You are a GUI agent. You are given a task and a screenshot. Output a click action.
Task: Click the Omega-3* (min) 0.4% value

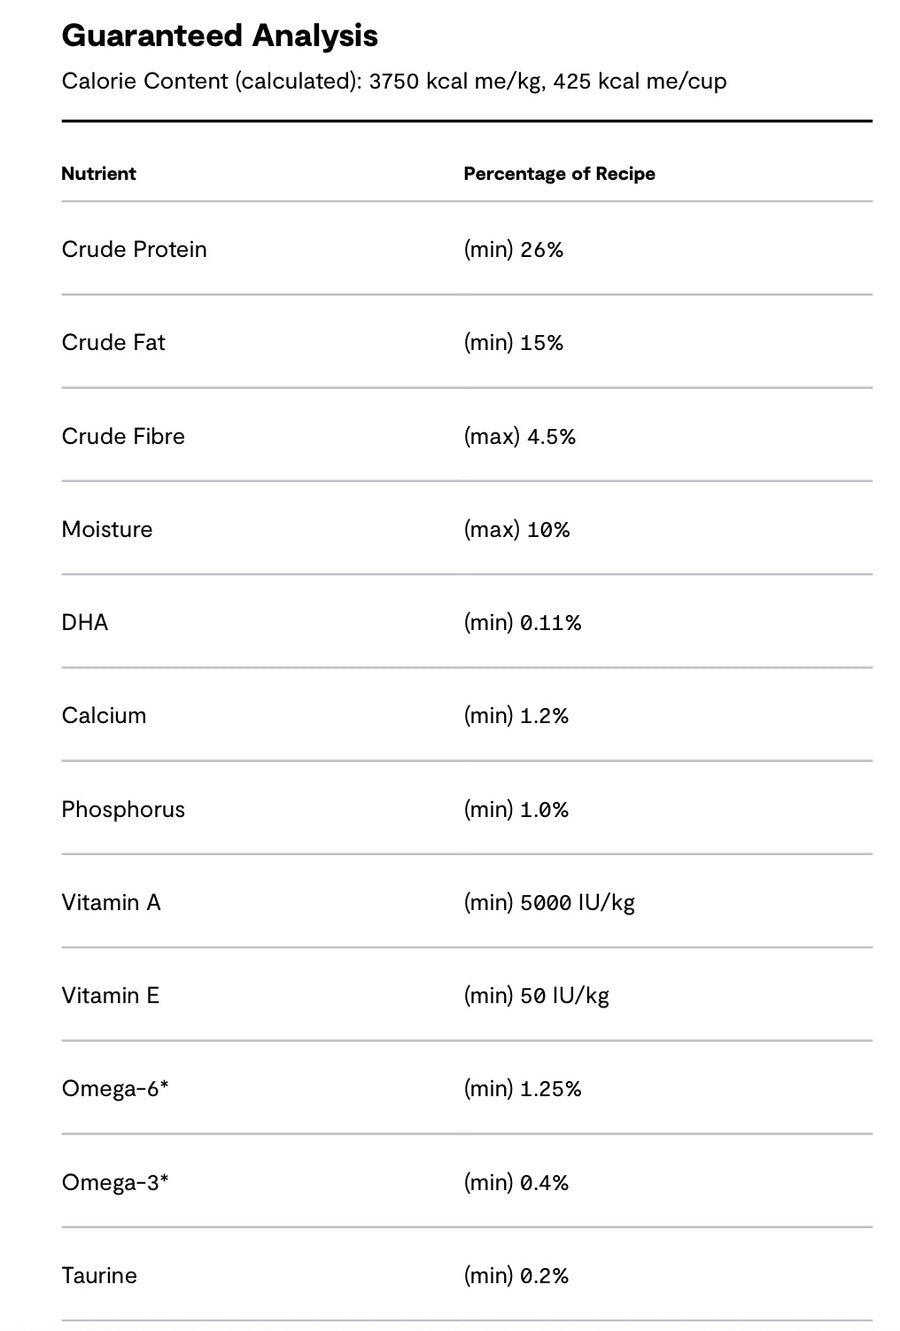tap(516, 1183)
